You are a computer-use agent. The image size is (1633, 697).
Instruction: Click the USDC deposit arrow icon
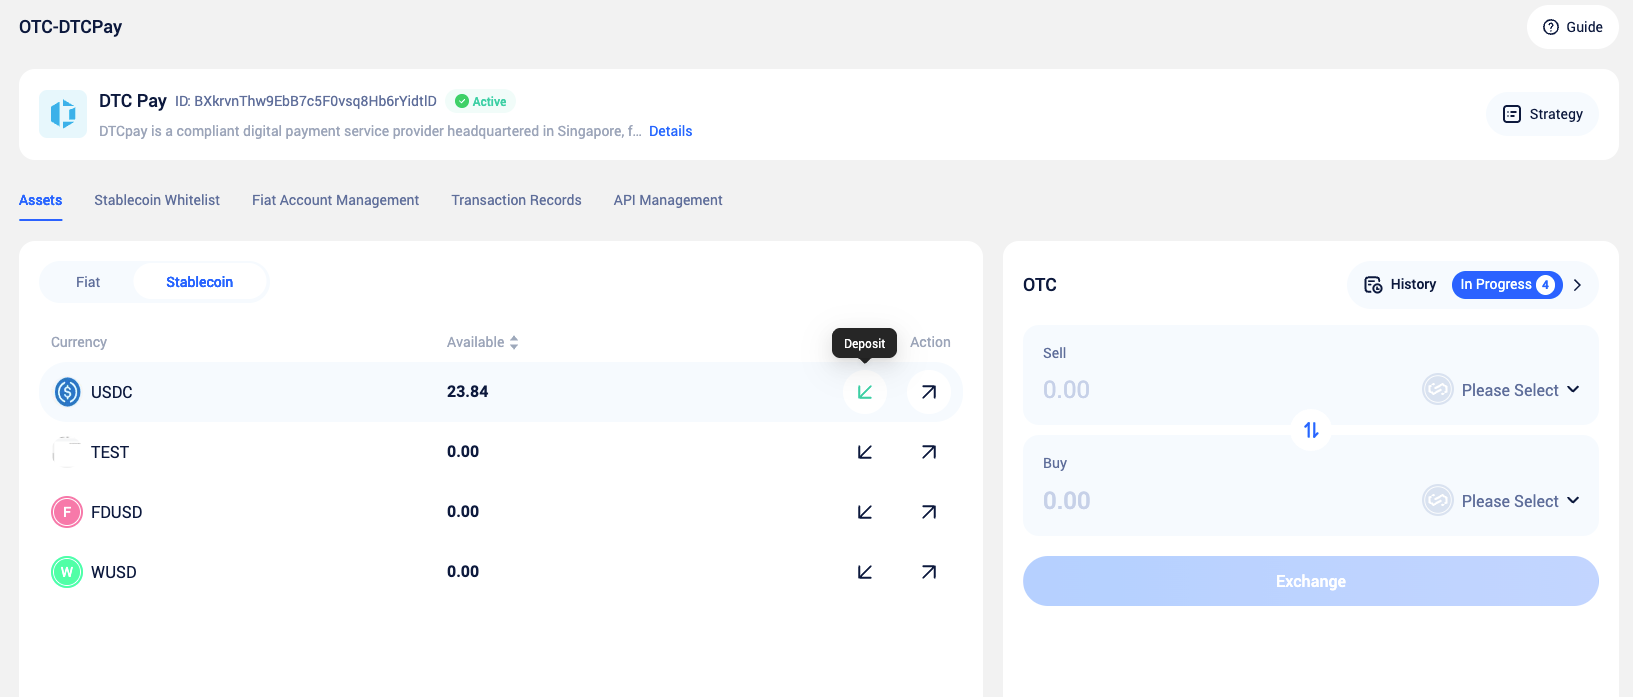click(x=865, y=392)
